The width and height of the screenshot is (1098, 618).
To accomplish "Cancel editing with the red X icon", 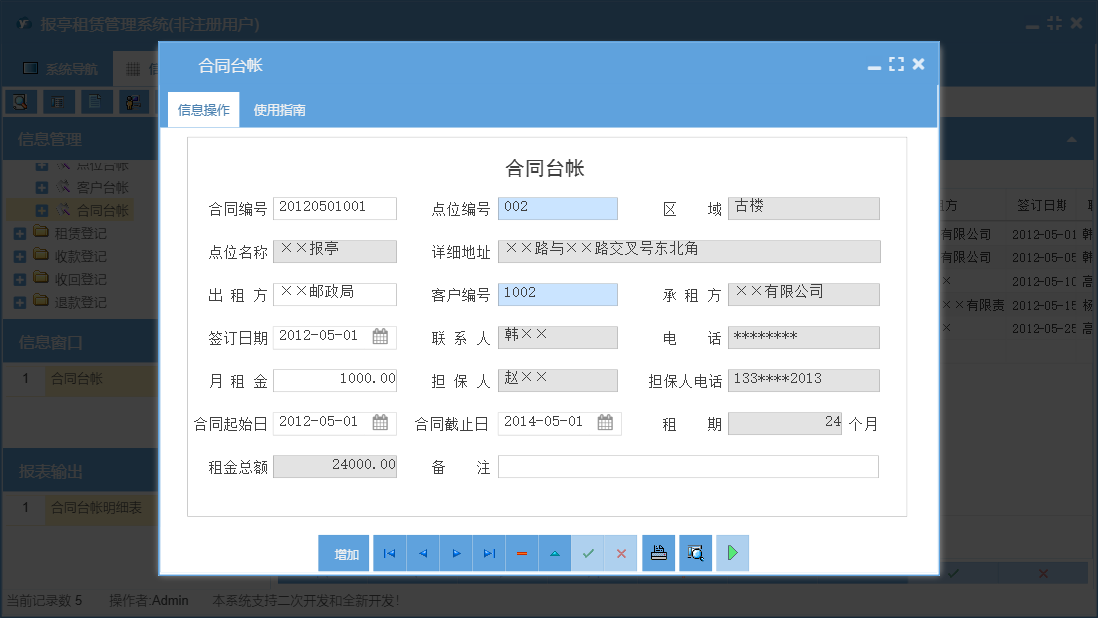I will pyautogui.click(x=621, y=552).
